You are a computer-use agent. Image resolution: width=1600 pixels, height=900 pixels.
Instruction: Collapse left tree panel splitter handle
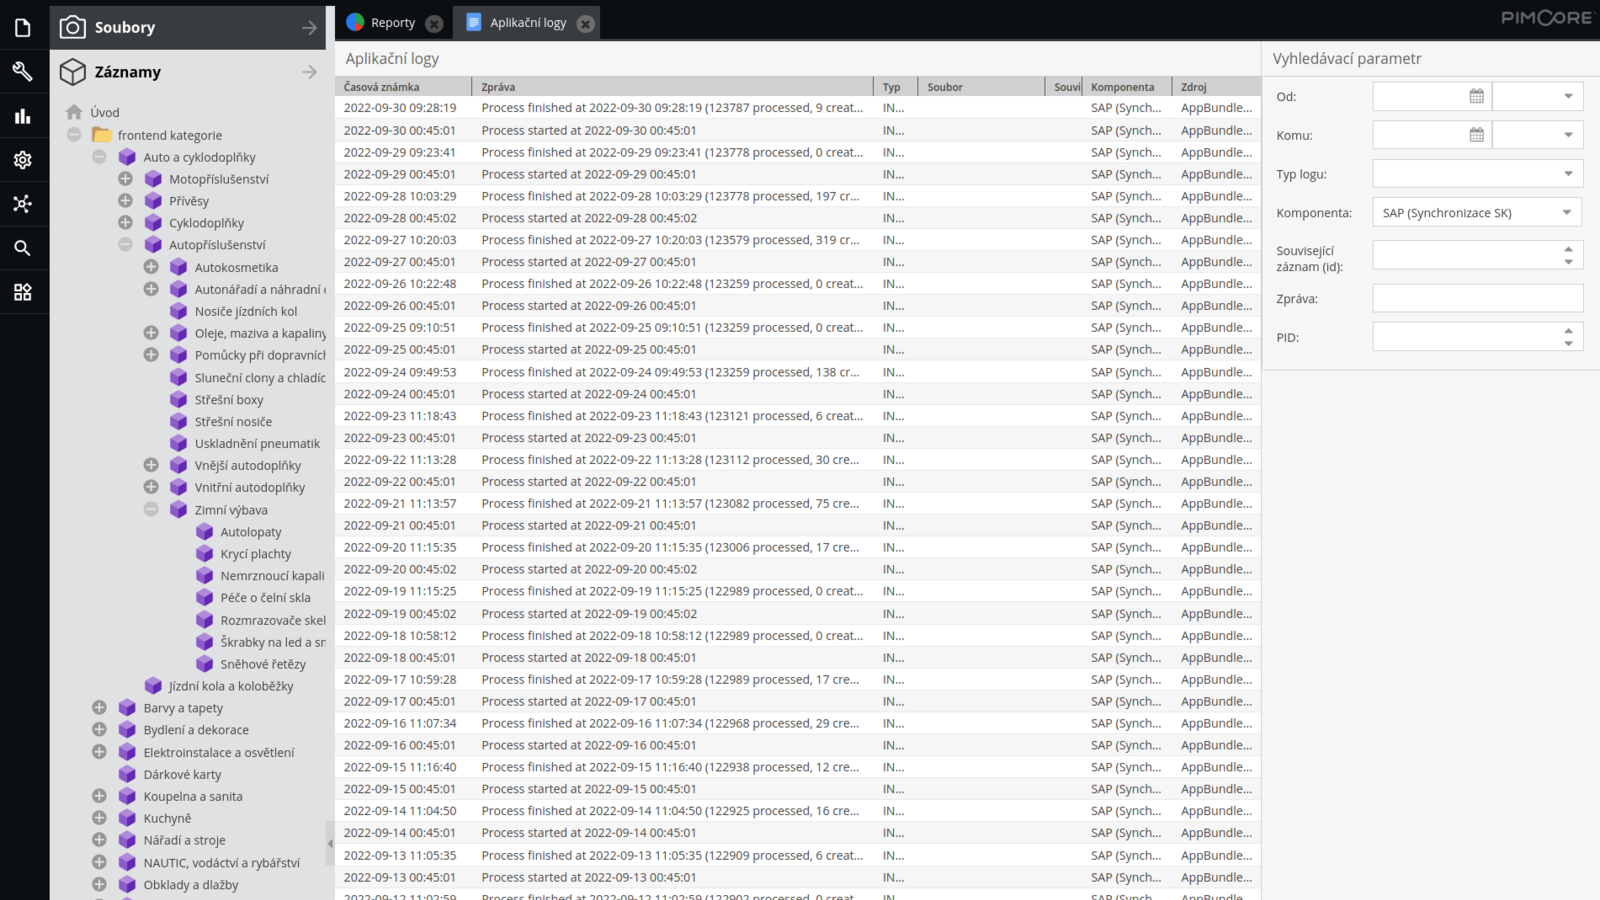[330, 843]
